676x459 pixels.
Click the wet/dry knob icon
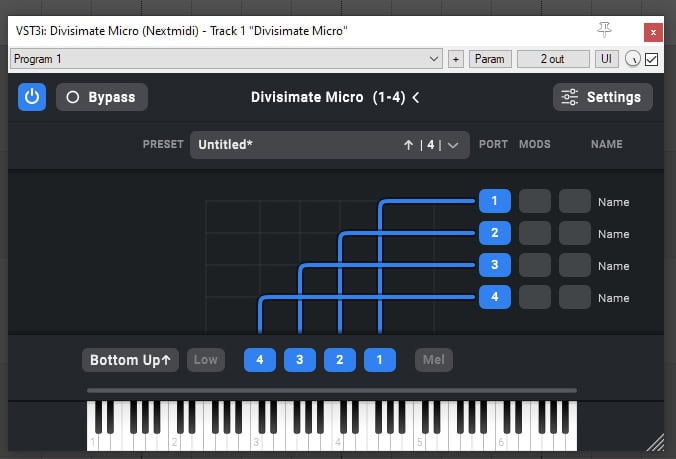tap(632, 59)
